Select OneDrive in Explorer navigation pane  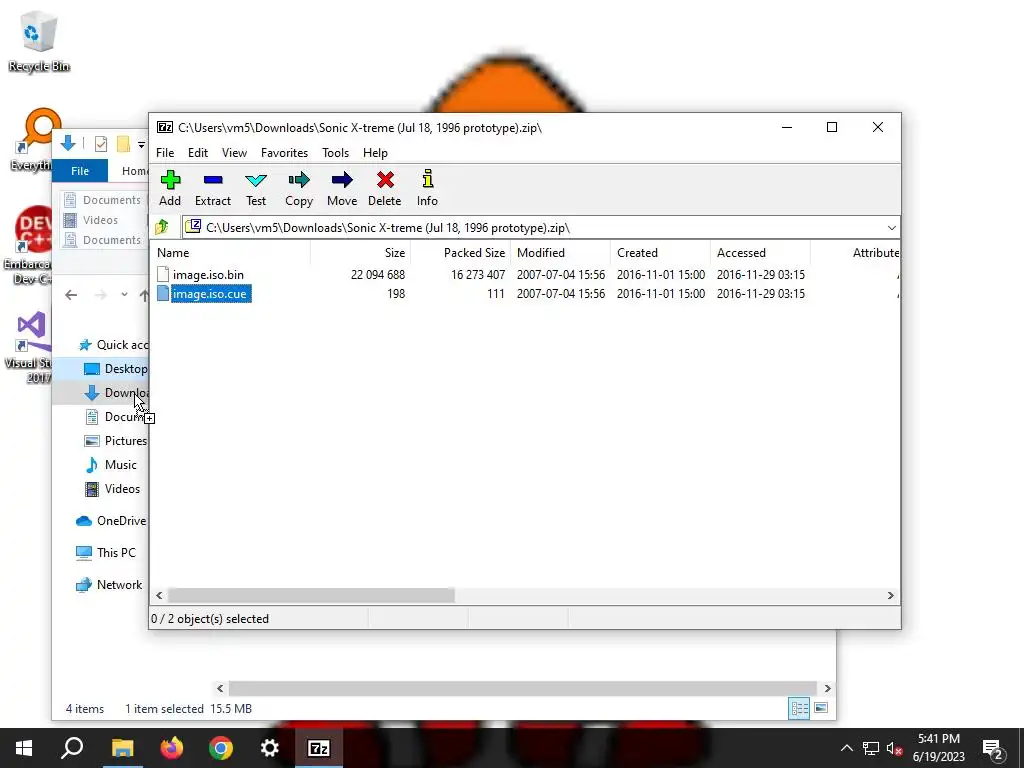[x=112, y=520]
